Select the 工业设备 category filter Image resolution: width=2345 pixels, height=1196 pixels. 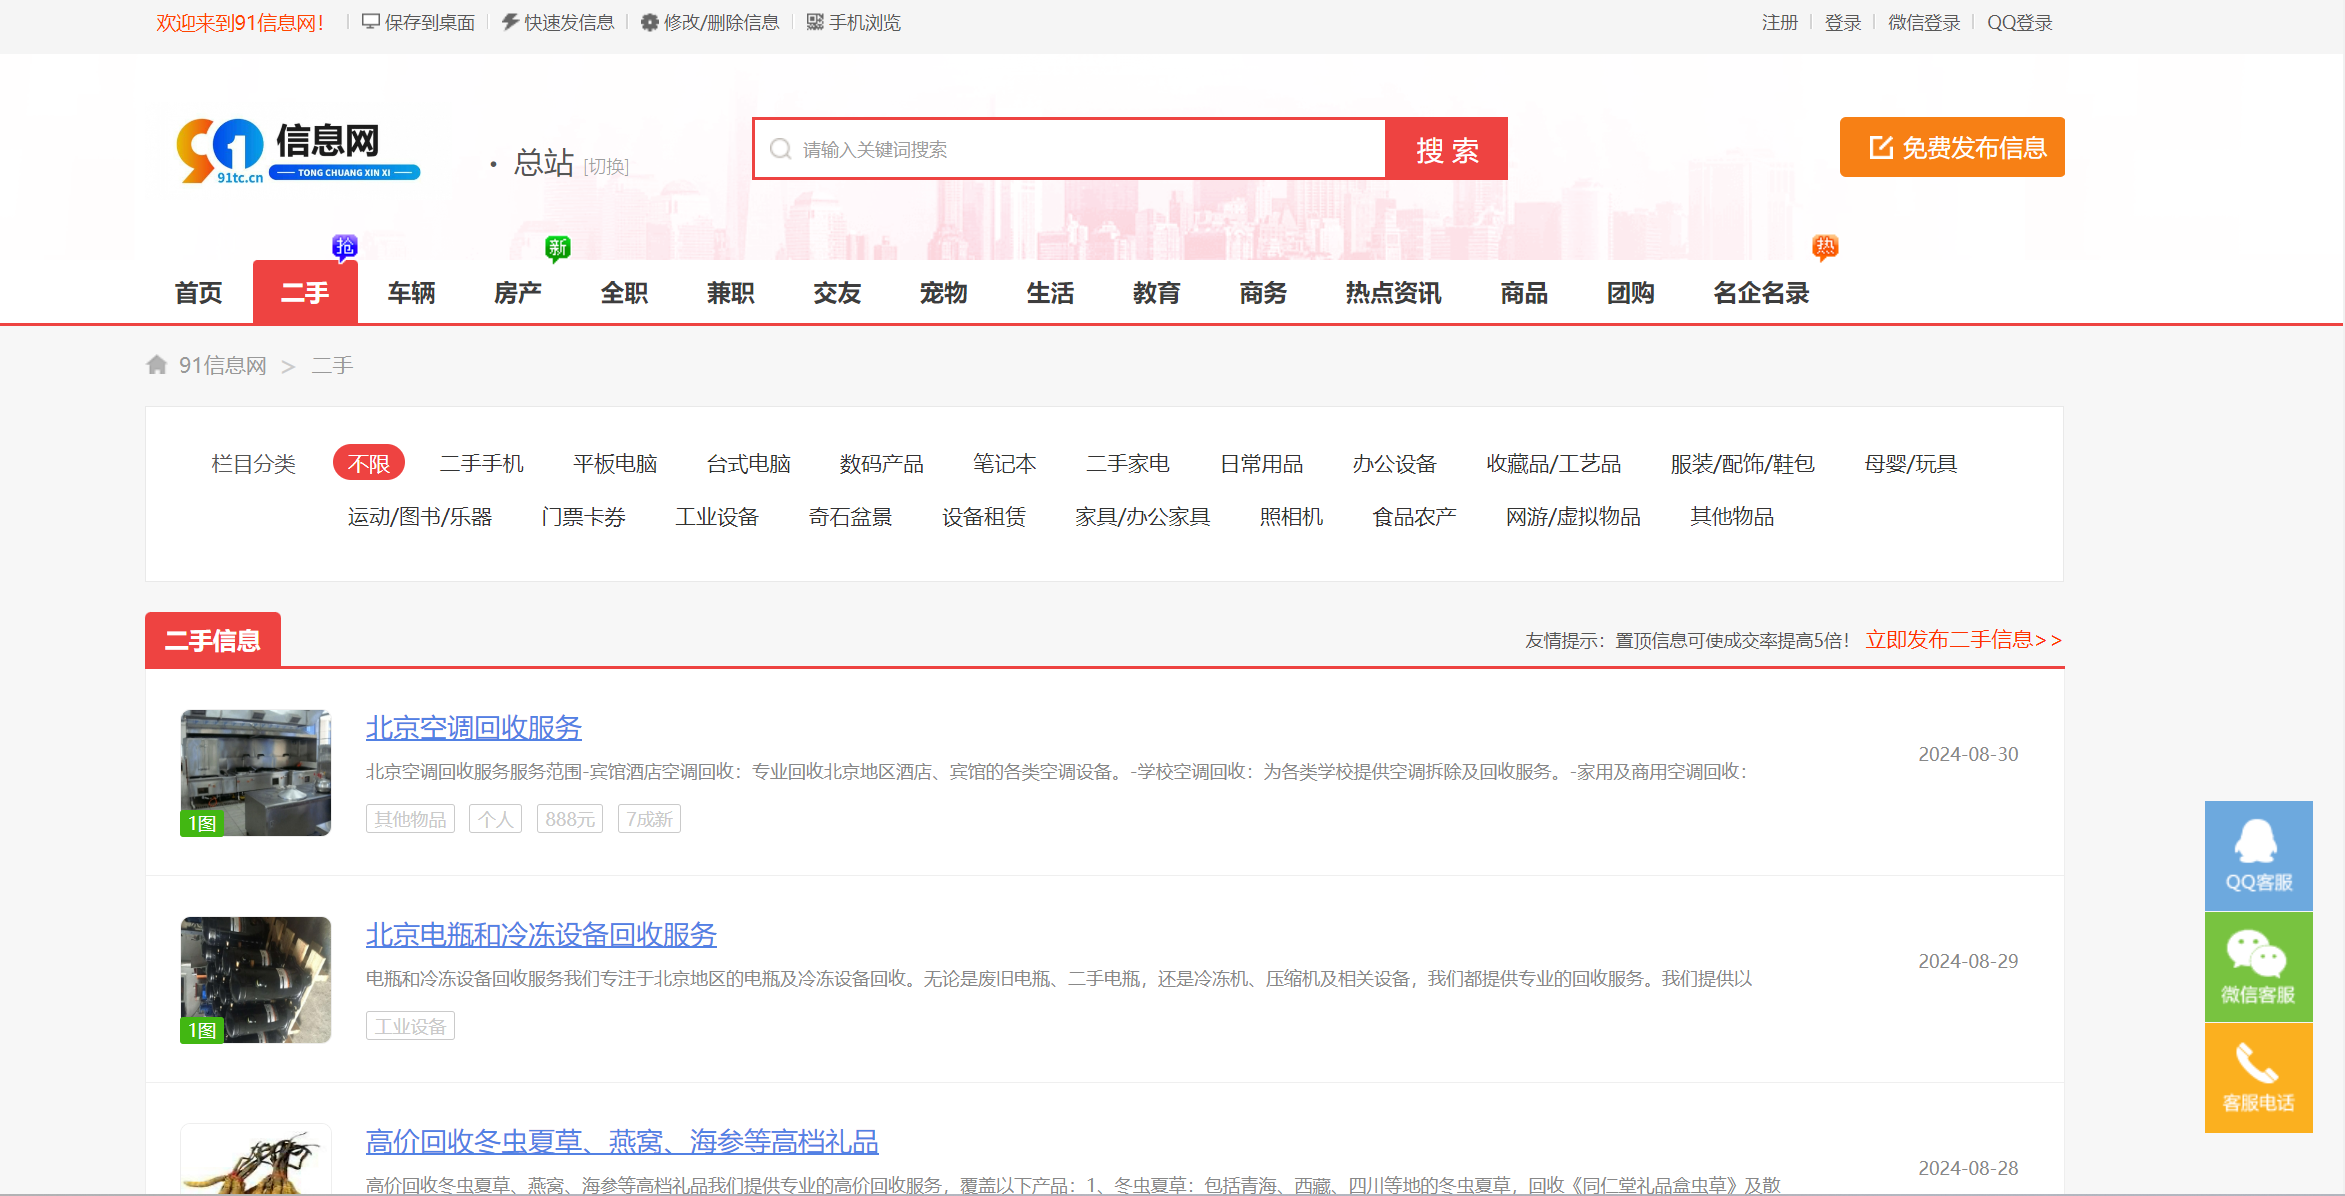coord(717,516)
